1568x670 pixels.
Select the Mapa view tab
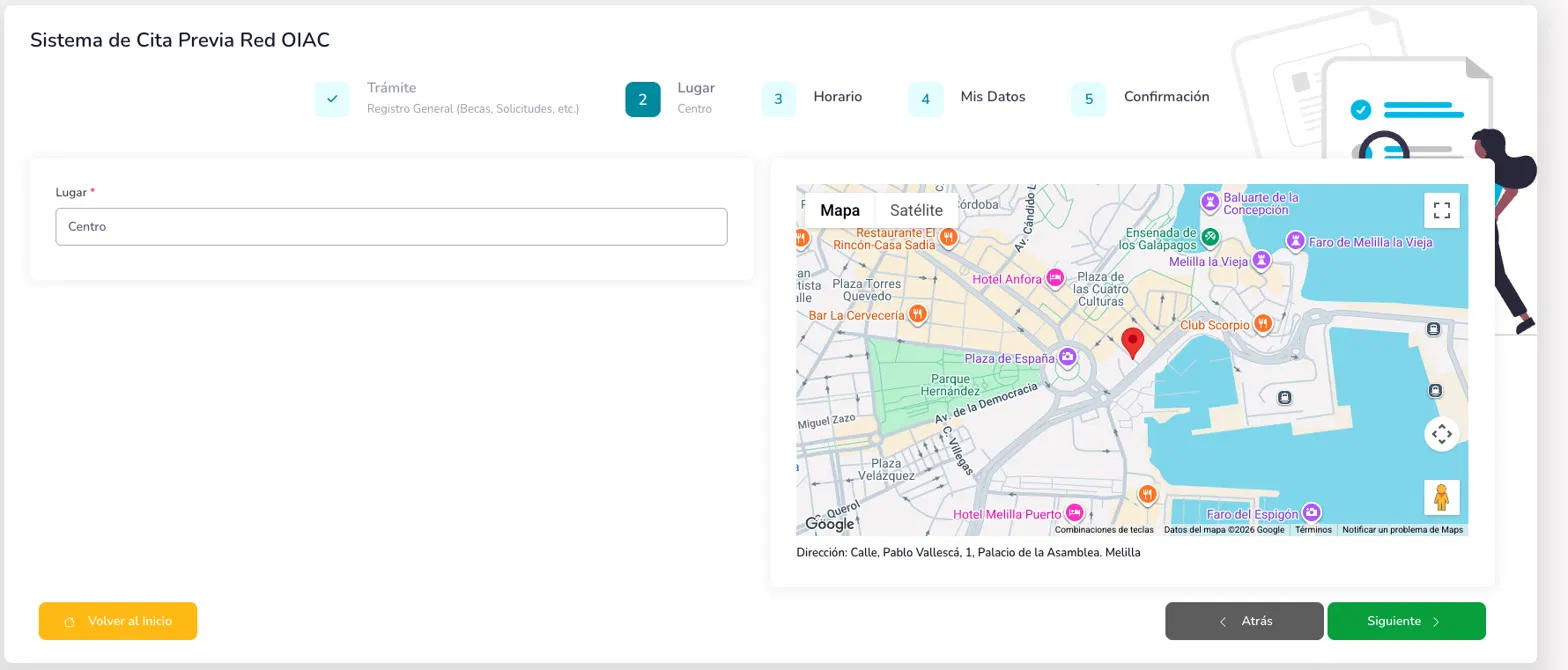840,210
